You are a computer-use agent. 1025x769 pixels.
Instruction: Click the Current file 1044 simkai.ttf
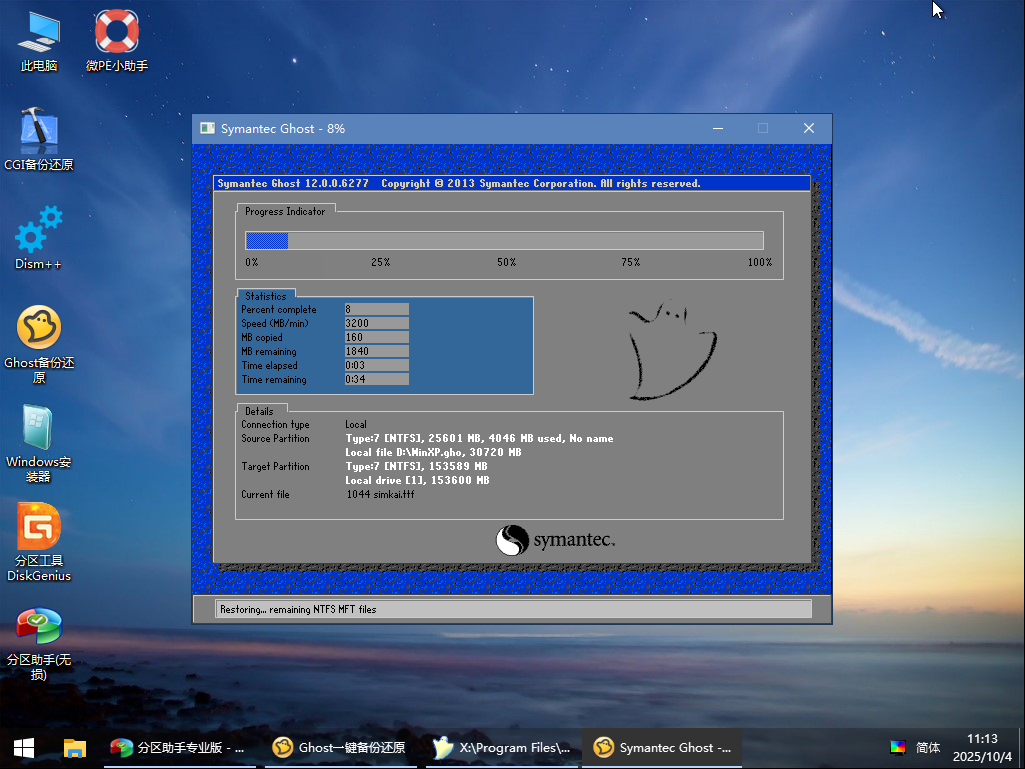click(380, 494)
